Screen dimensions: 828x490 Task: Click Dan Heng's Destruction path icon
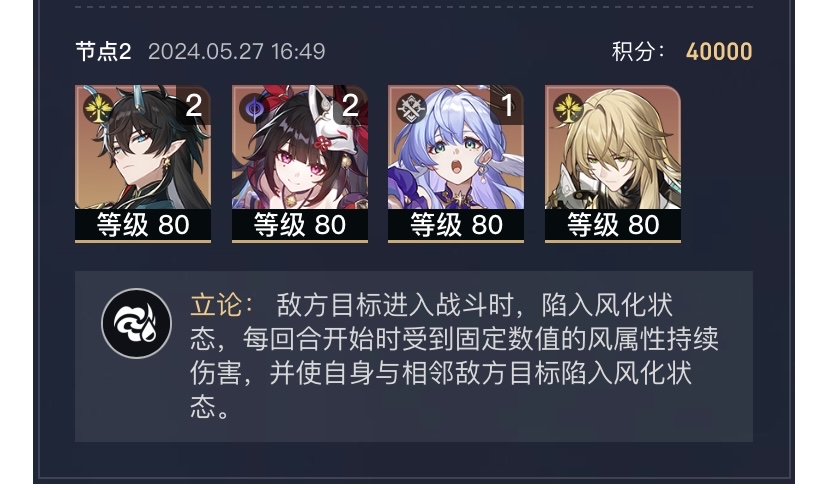click(98, 109)
